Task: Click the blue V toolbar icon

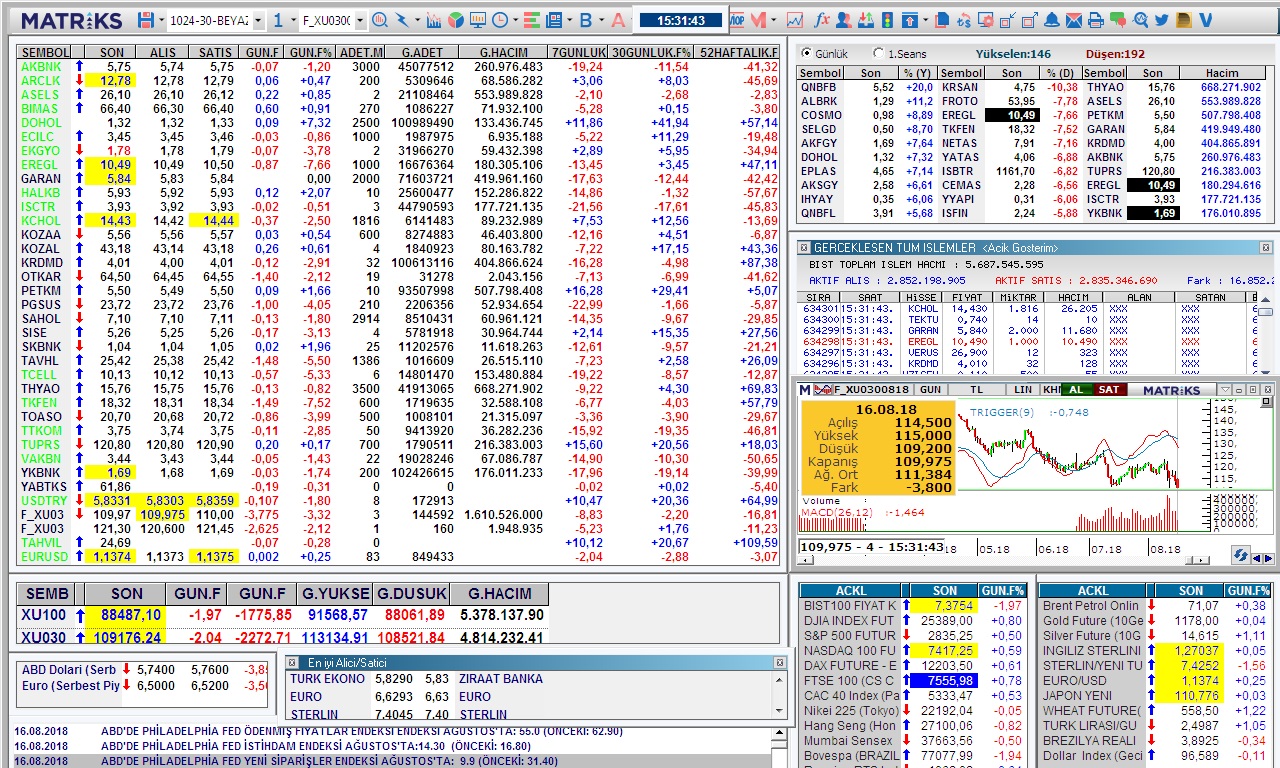Action: click(1205, 20)
